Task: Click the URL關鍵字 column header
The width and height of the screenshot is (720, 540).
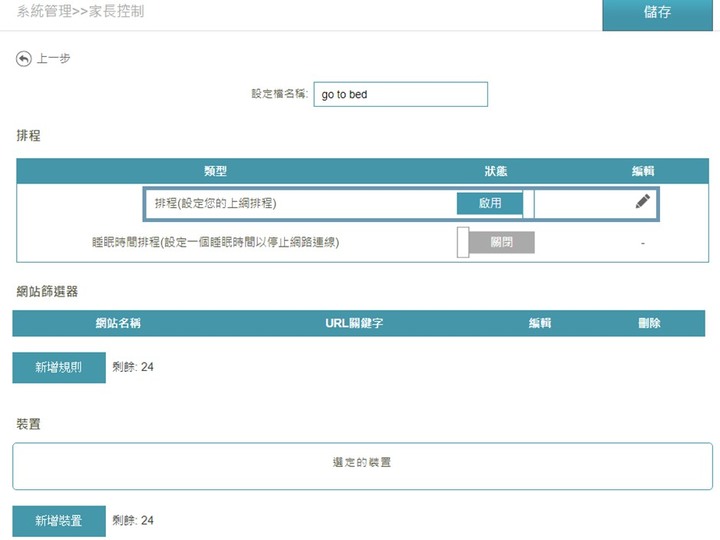Action: tap(354, 323)
